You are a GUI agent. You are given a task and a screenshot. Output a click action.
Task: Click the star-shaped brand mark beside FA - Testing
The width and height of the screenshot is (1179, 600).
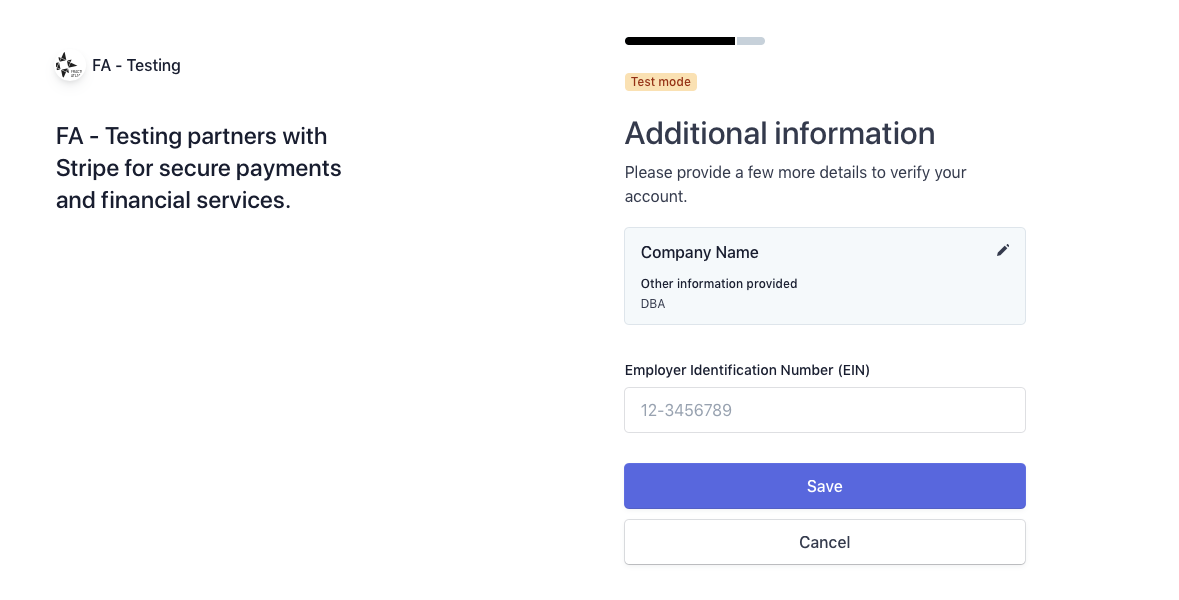tap(69, 65)
